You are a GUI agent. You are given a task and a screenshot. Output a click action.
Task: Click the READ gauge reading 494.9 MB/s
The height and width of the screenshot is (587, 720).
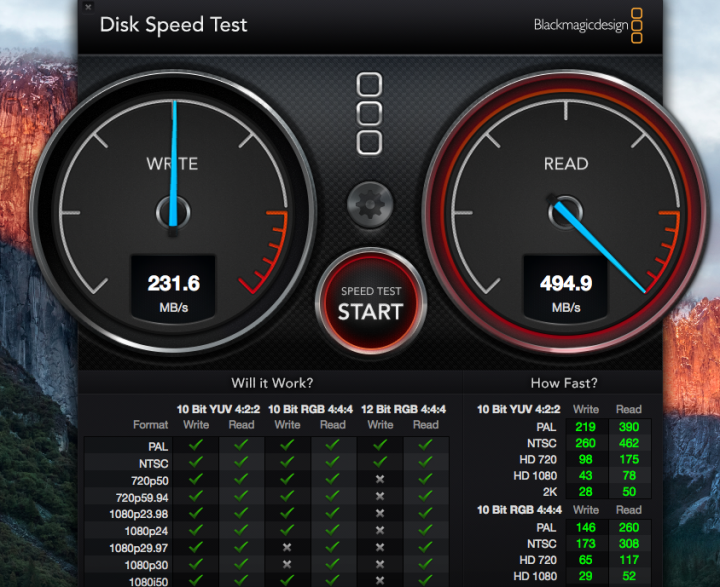pyautogui.click(x=565, y=213)
